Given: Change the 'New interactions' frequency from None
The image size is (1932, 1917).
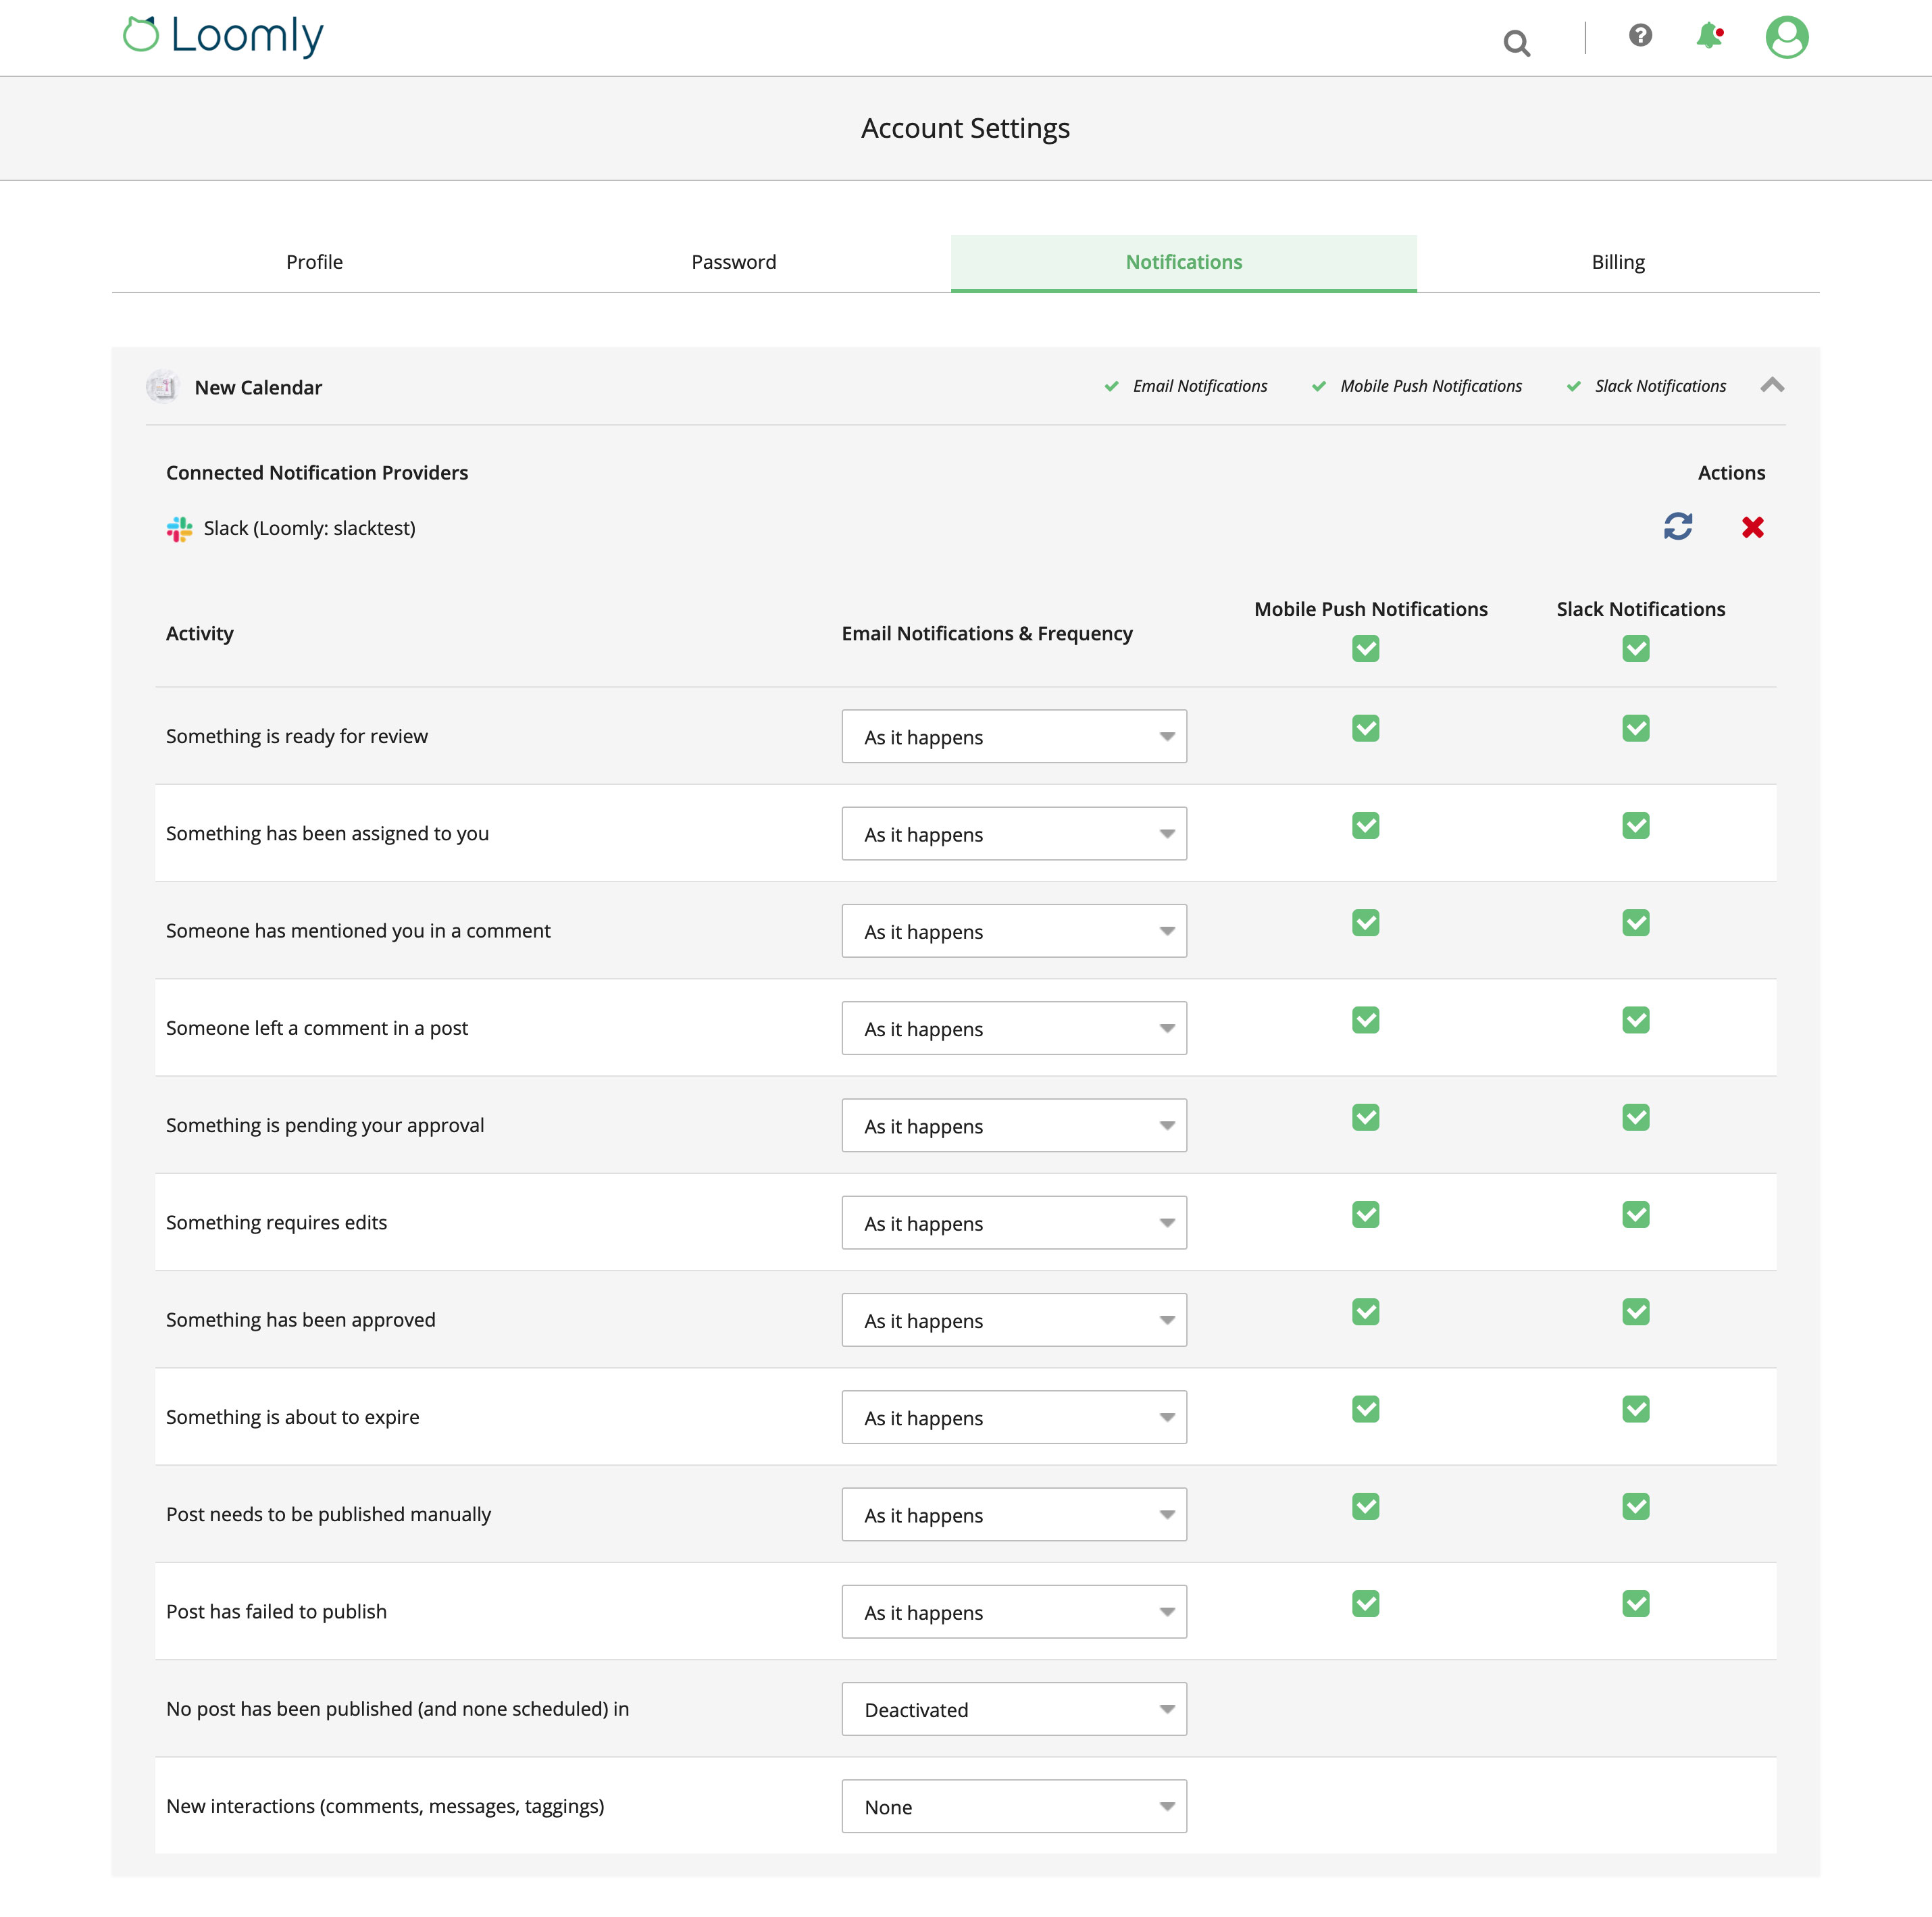Looking at the screenshot, I should click(x=1013, y=1806).
